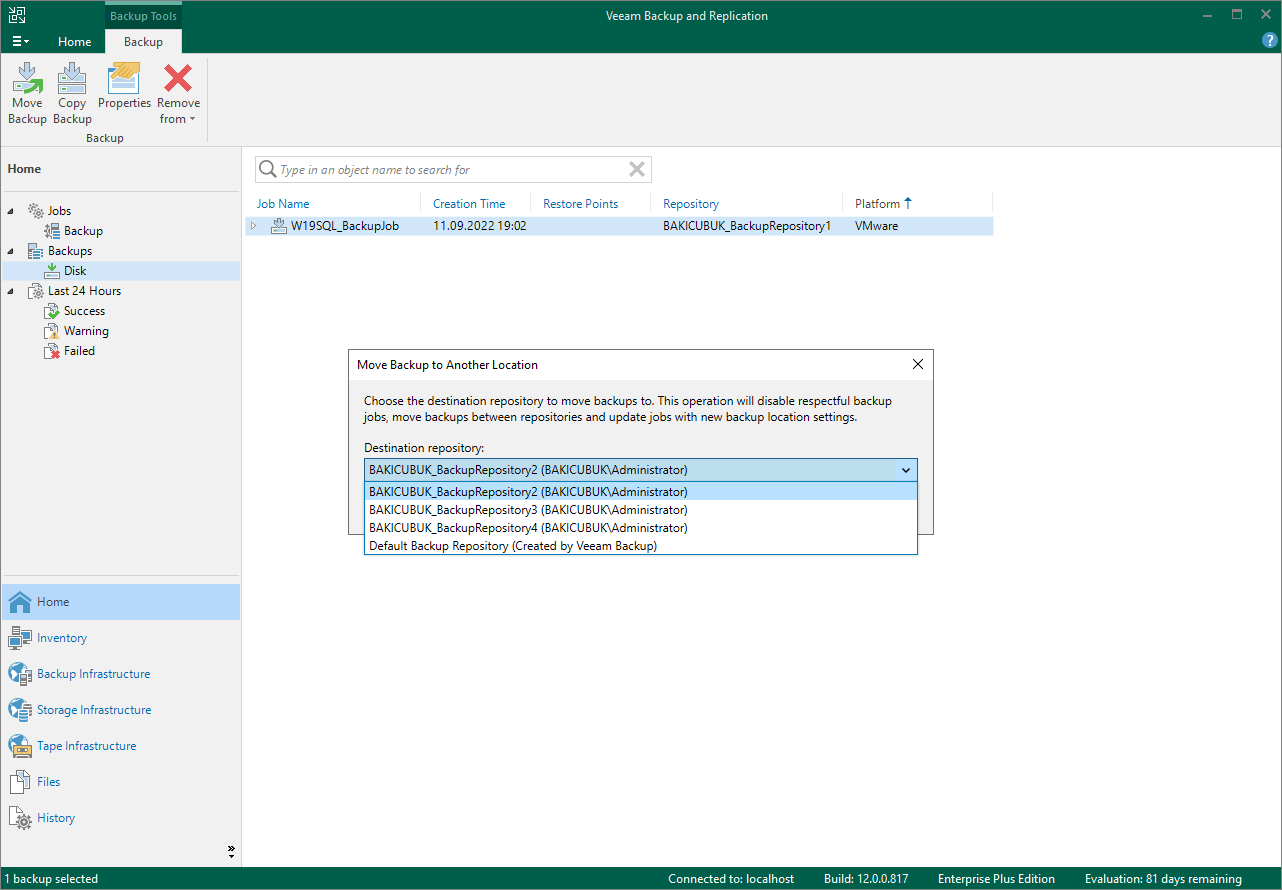Viewport: 1282px width, 890px height.
Task: Collapse the Jobs tree node
Action: (x=11, y=211)
